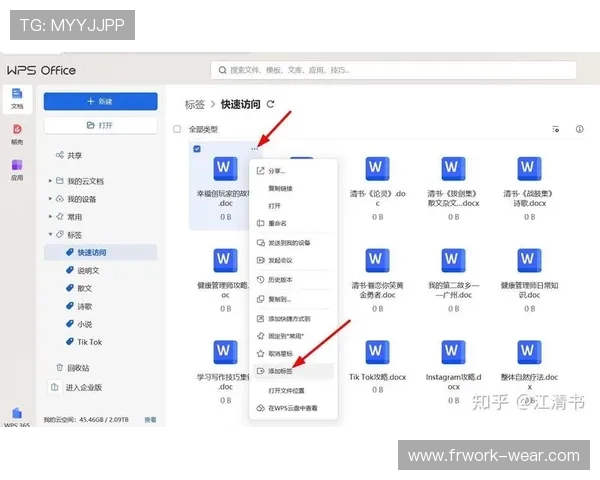Click the blue 新建 button
This screenshot has width=600, height=480.
coord(101,101)
